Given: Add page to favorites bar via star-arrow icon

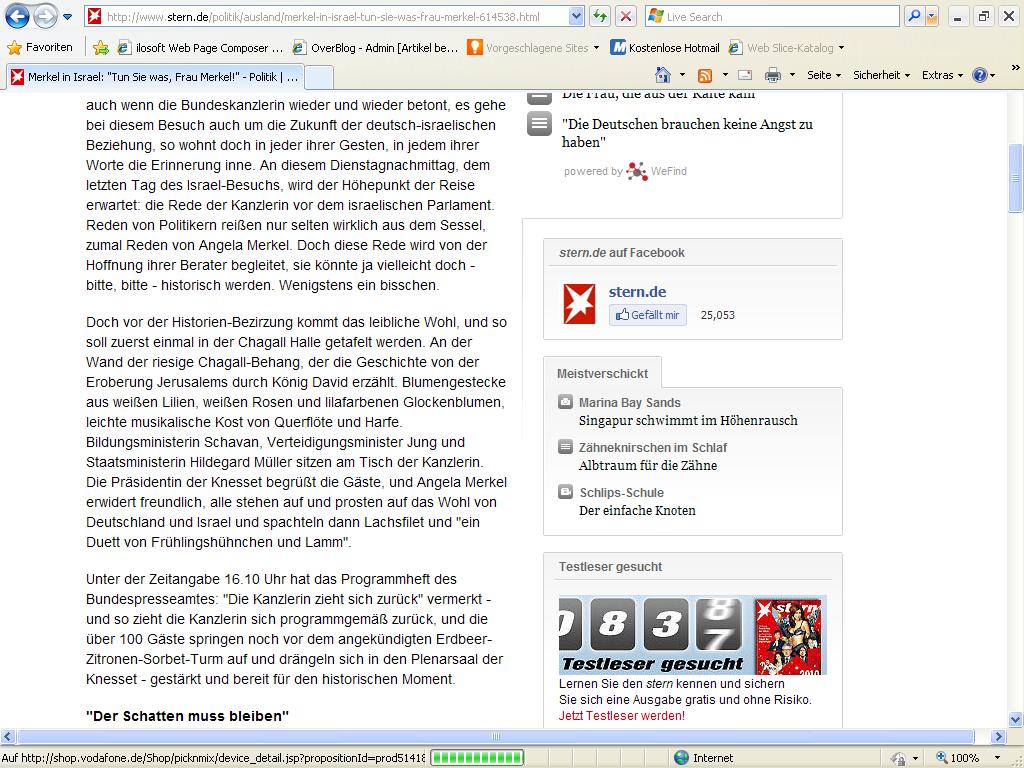Looking at the screenshot, I should (x=101, y=48).
